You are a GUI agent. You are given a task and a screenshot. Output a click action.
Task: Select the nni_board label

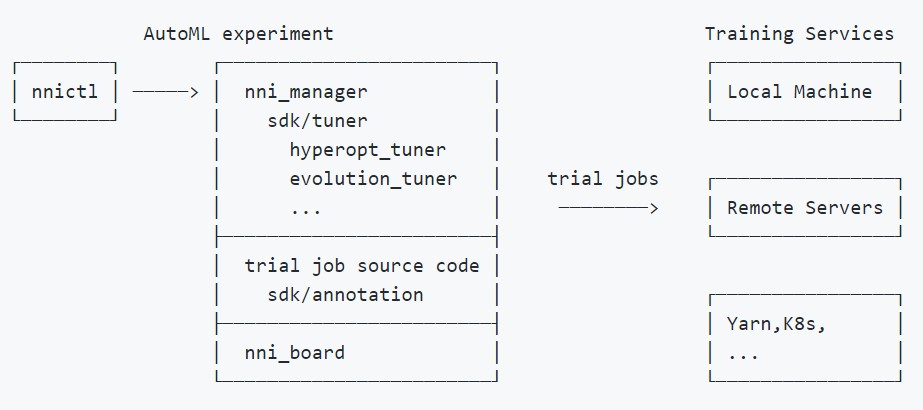click(295, 352)
